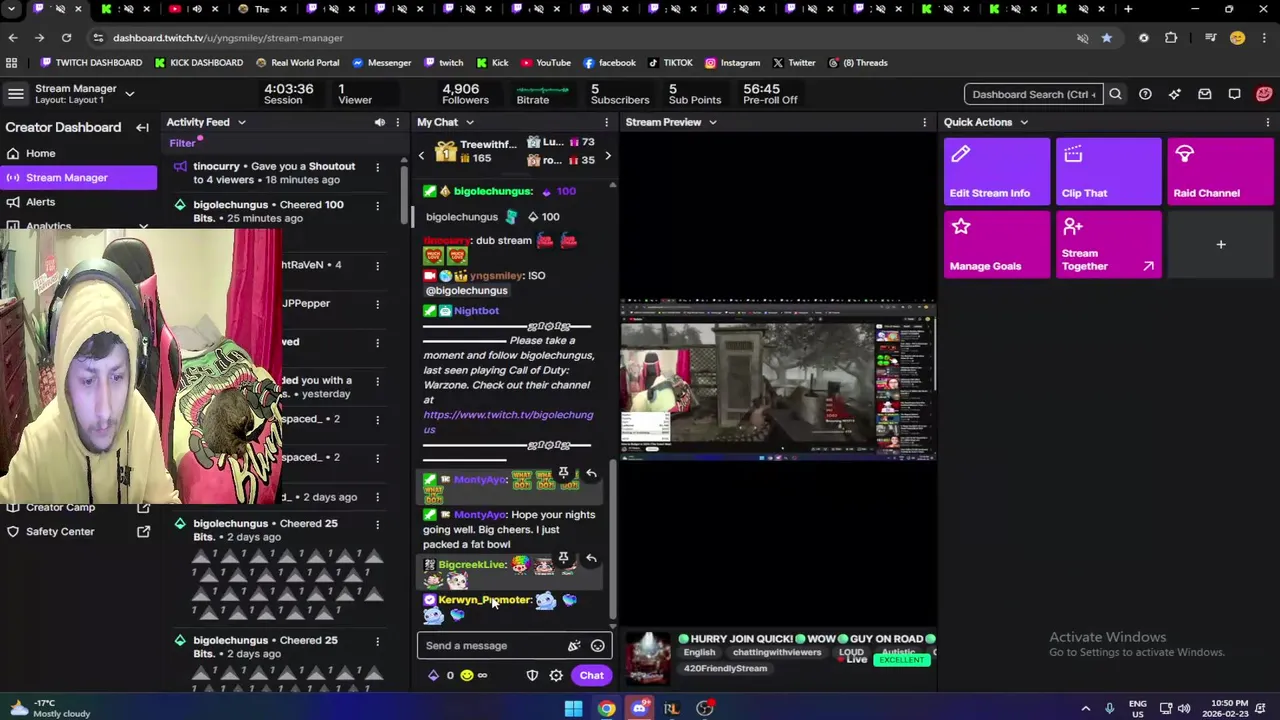The width and height of the screenshot is (1280, 720).
Task: Open Safety Center sidebar link
Action: 78,531
